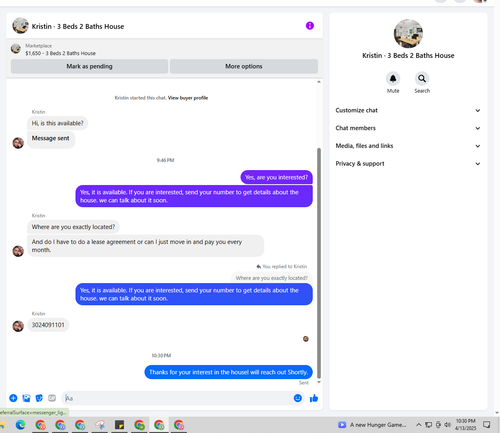
Task: Click the quoted 'Where are you exactly located?' reply preview
Action: (x=271, y=278)
